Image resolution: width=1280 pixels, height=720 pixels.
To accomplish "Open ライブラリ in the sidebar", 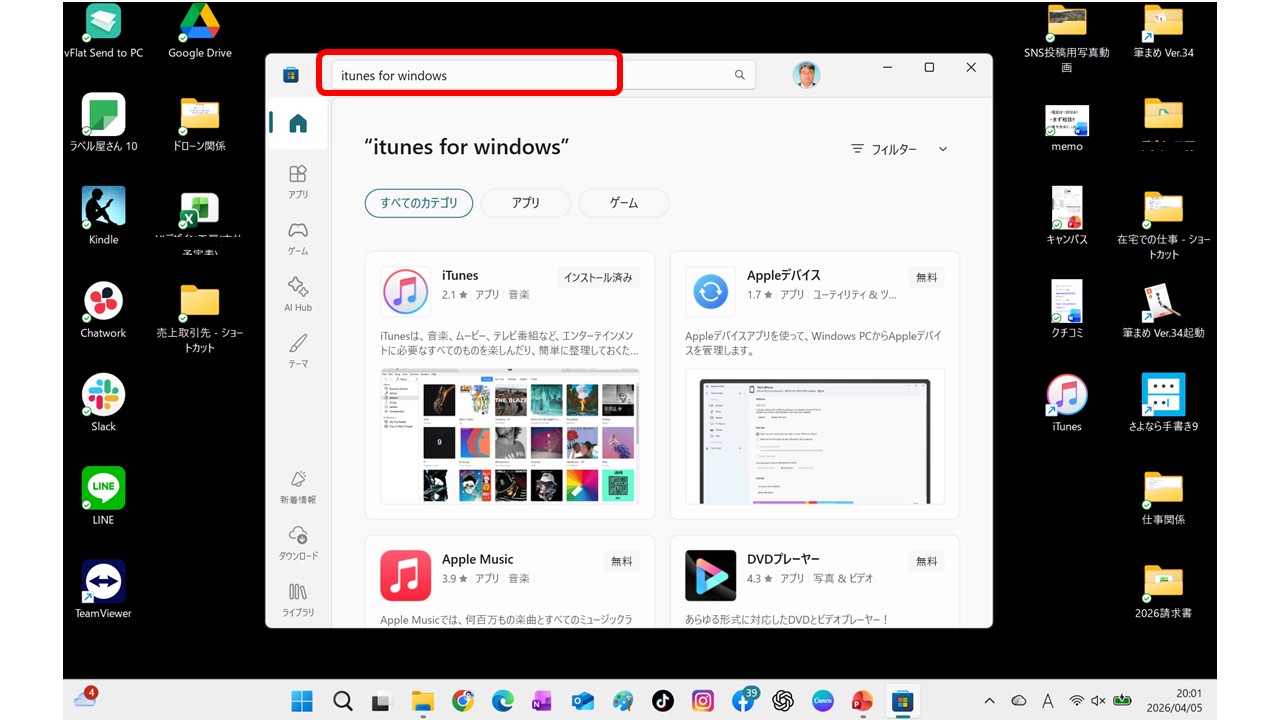I will coord(297,600).
